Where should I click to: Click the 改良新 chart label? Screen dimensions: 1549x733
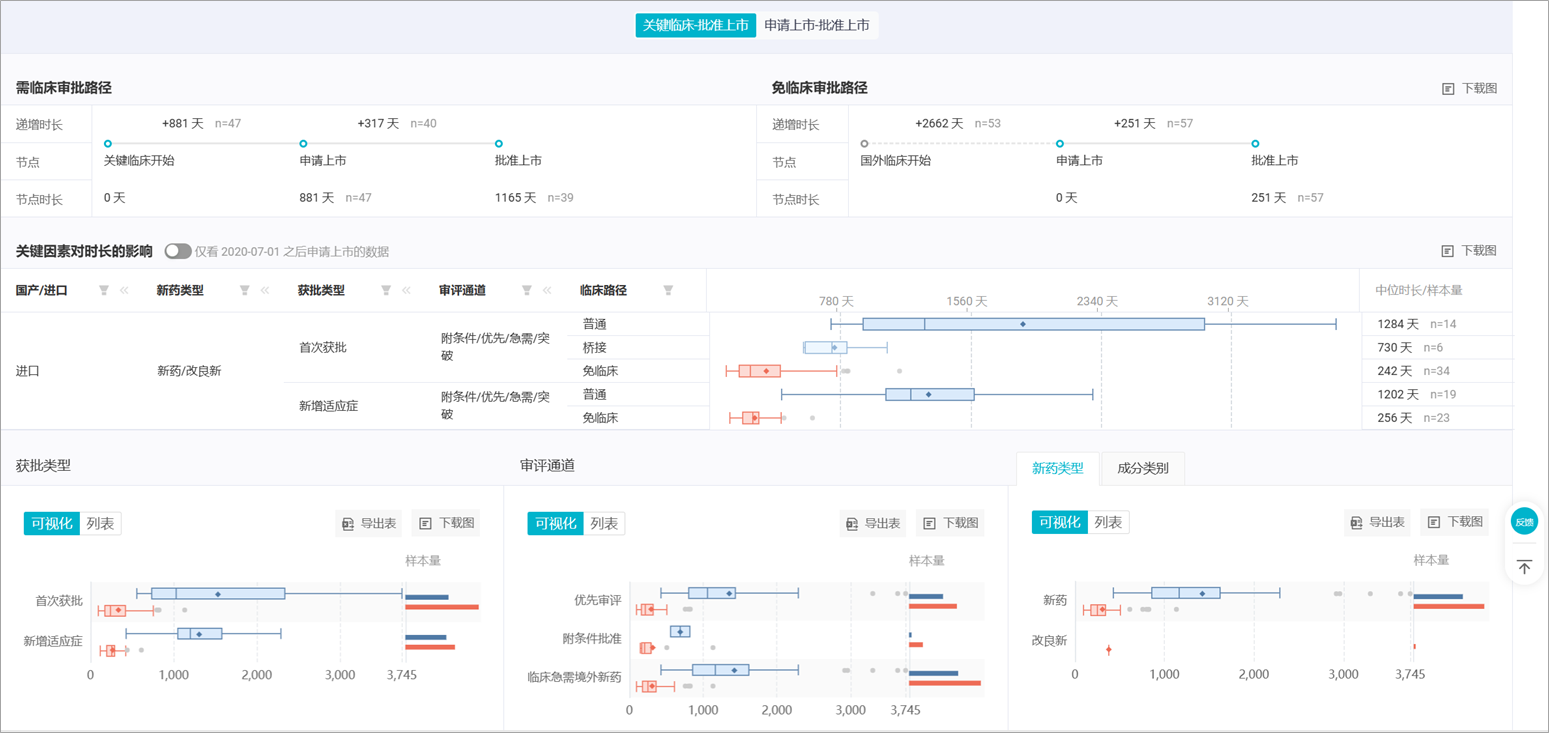(1049, 640)
